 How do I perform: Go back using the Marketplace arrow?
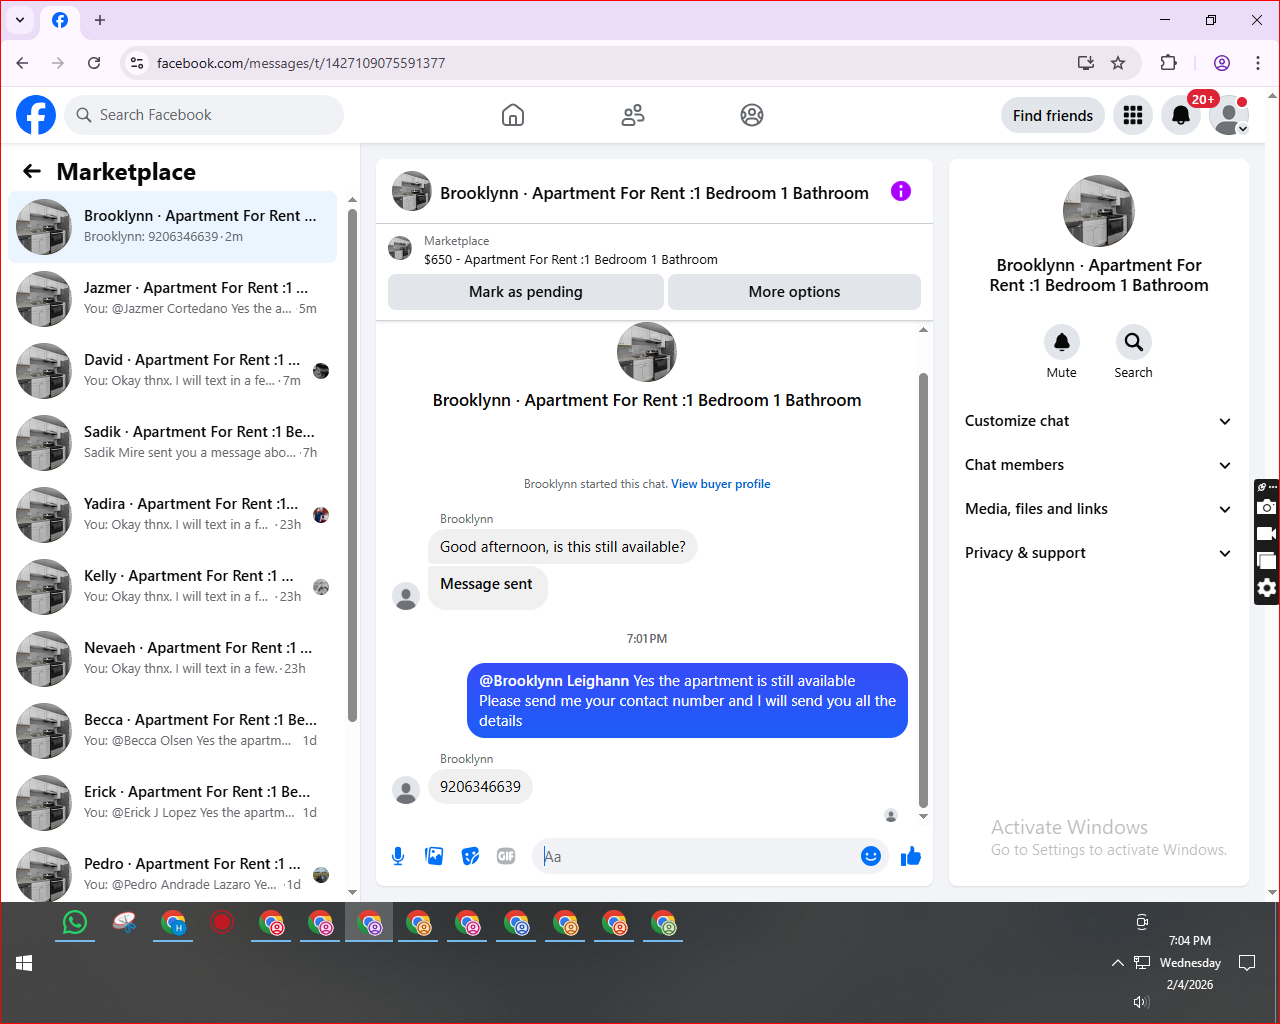(x=32, y=171)
